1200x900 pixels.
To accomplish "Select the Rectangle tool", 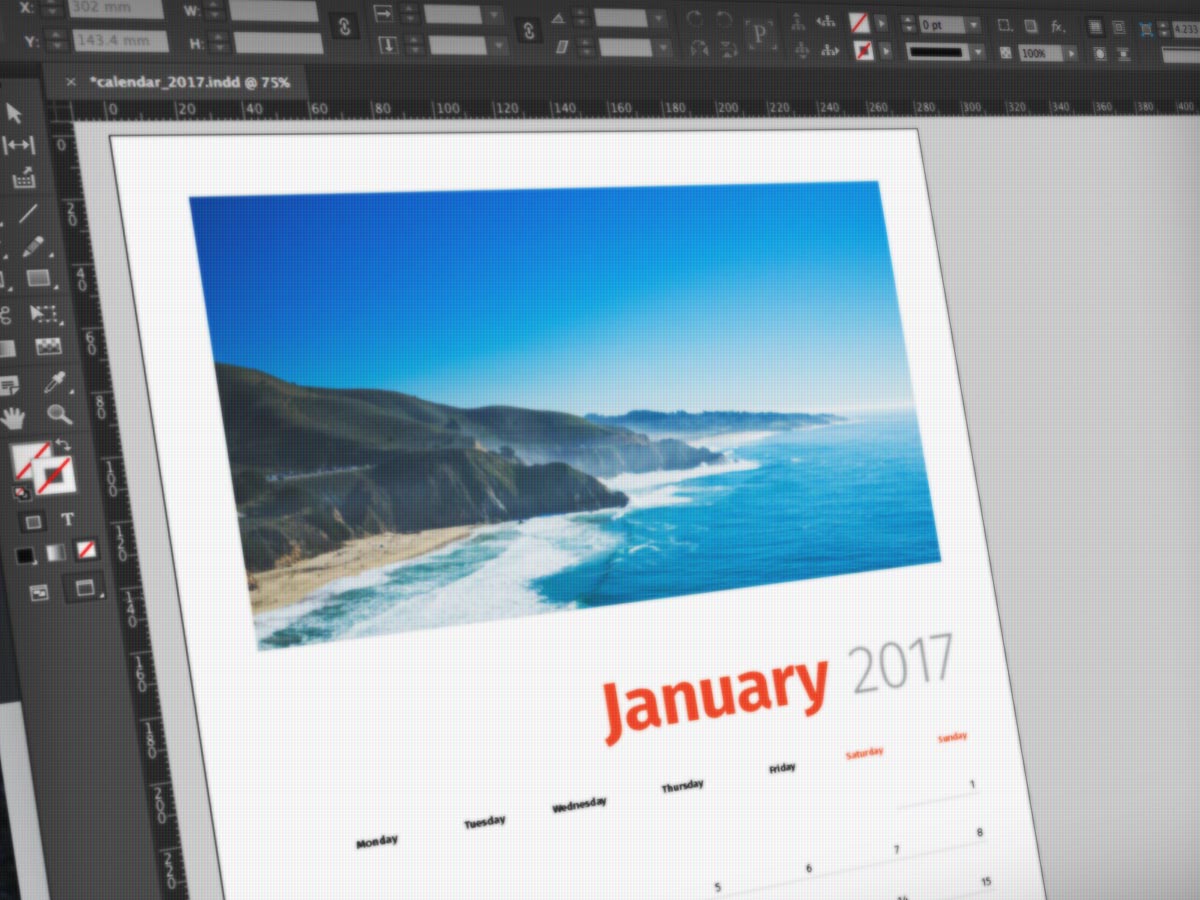I will click(38, 278).
